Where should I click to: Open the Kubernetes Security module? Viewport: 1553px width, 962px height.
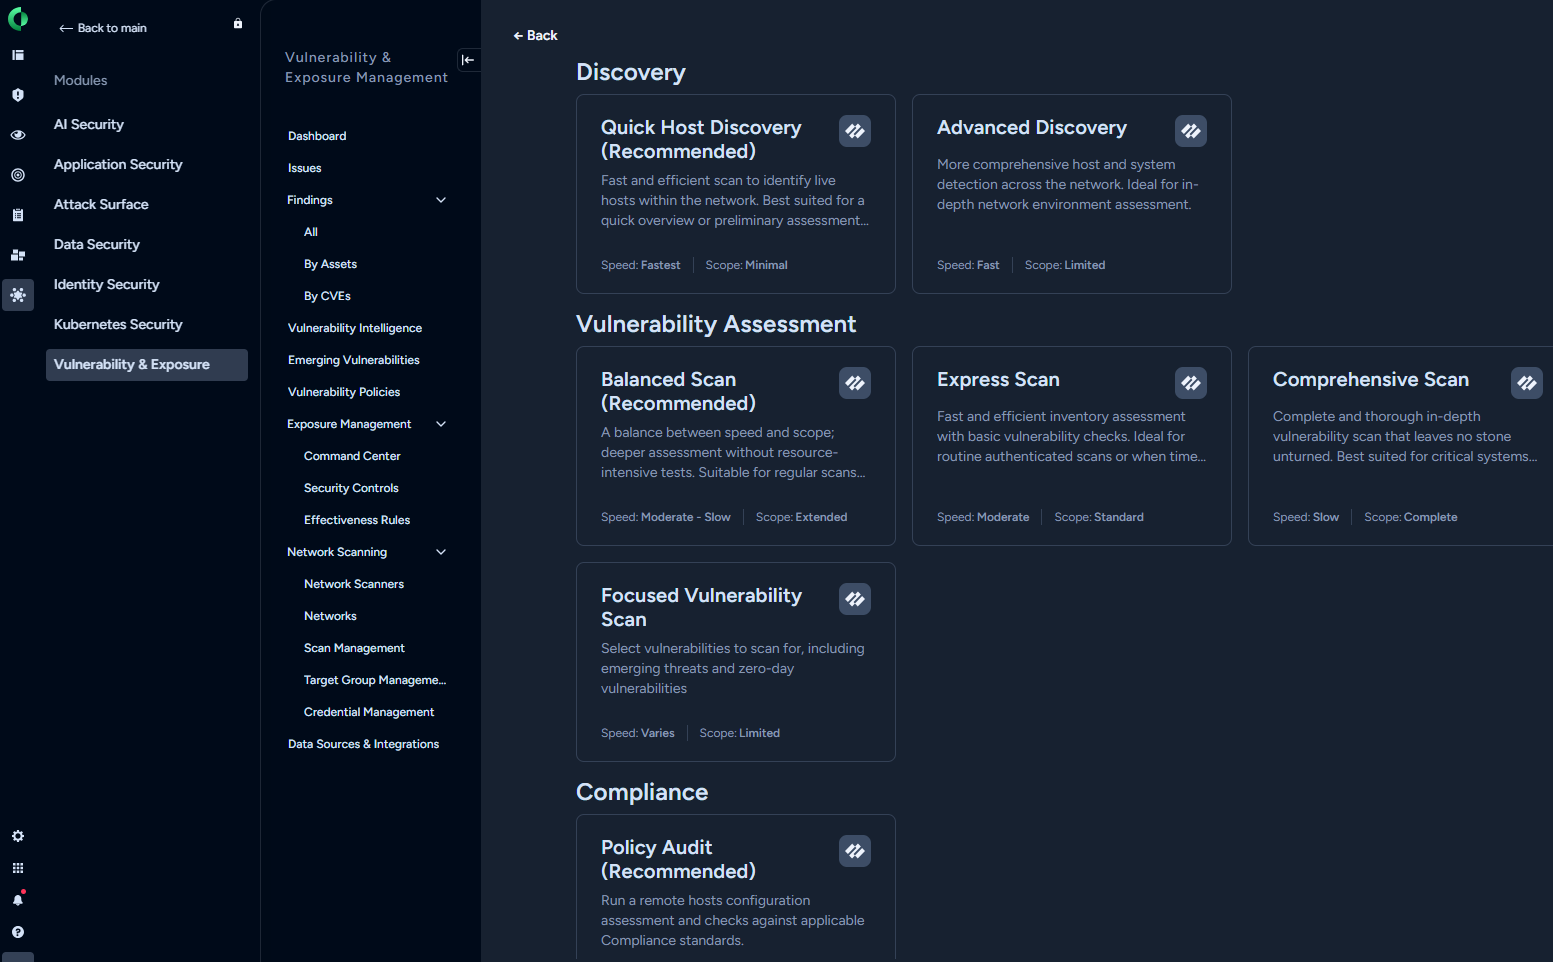coord(118,325)
